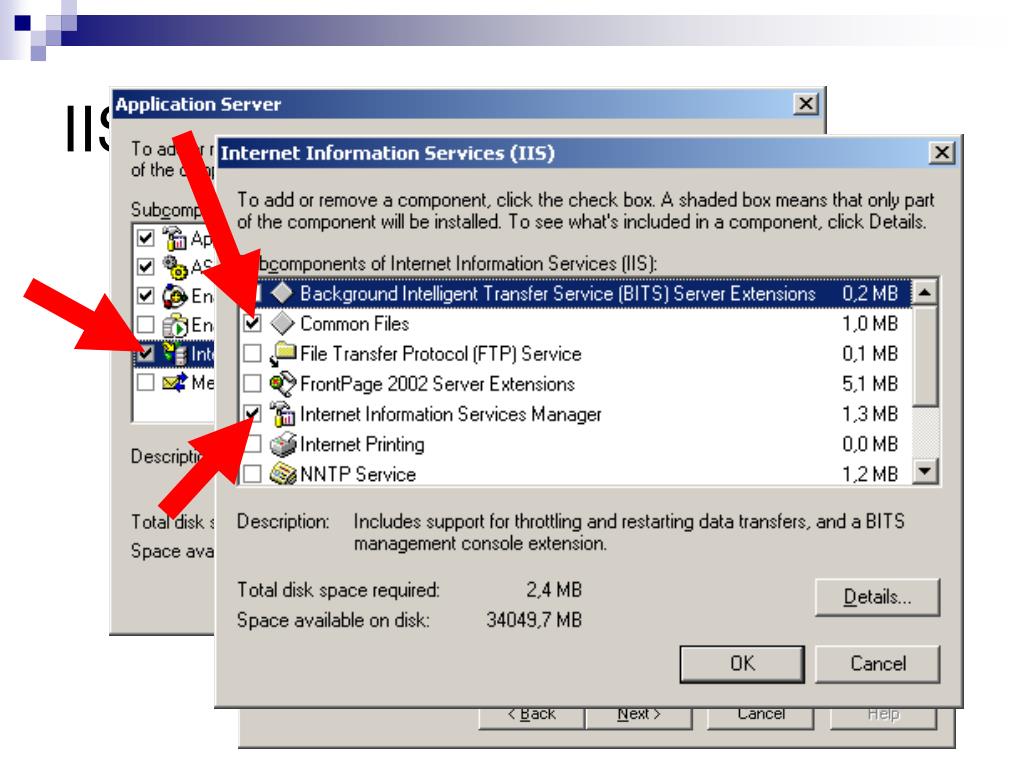Click the gears icon in Application Server list
This screenshot has width=1024, height=768.
click(x=175, y=266)
